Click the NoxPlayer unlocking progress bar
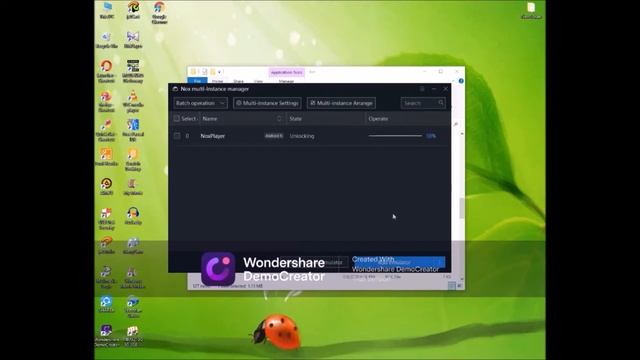This screenshot has height=360, width=640. [x=395, y=136]
